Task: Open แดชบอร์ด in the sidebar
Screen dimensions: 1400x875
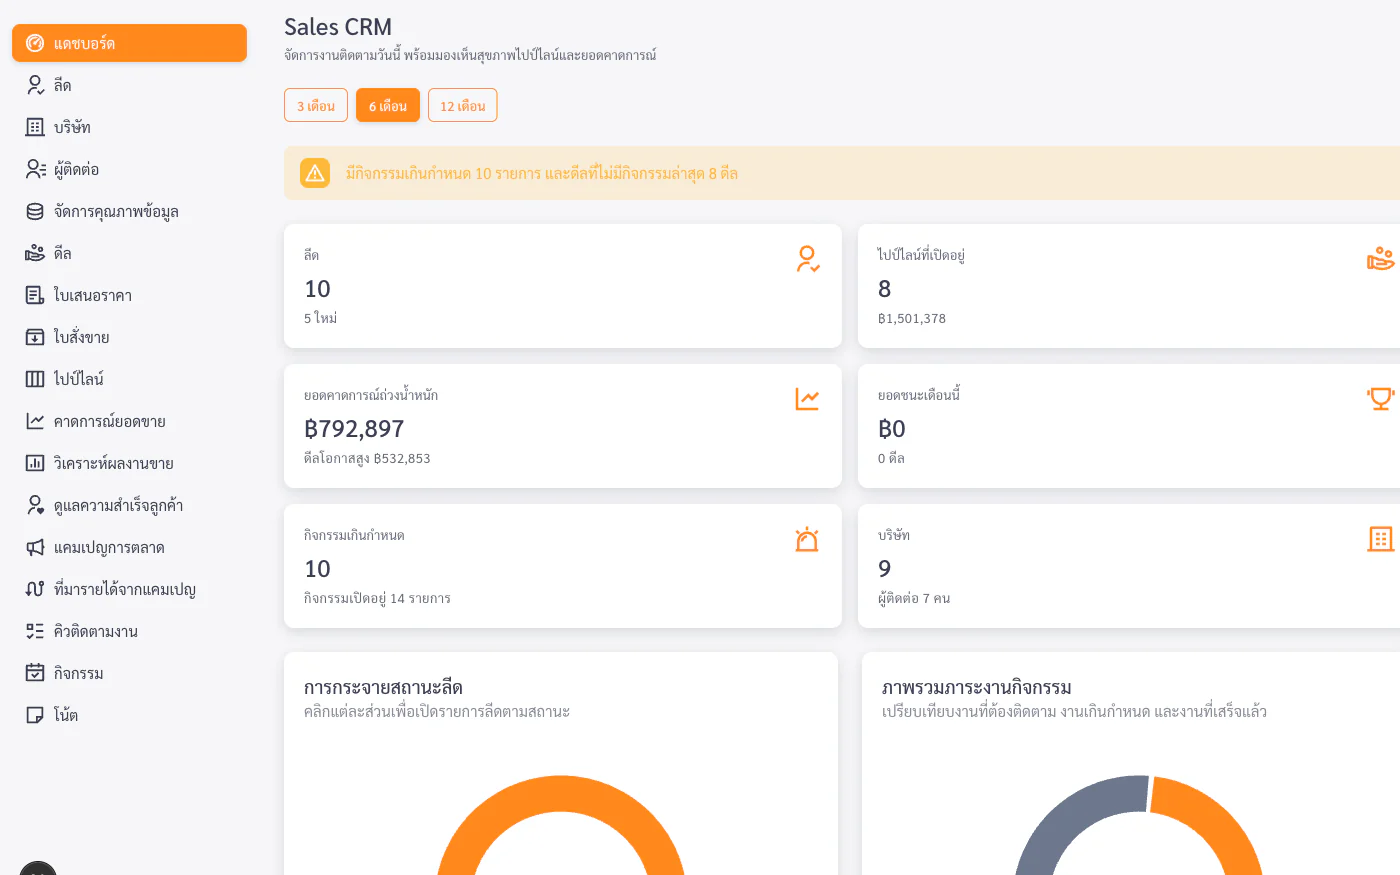Action: 129,43
